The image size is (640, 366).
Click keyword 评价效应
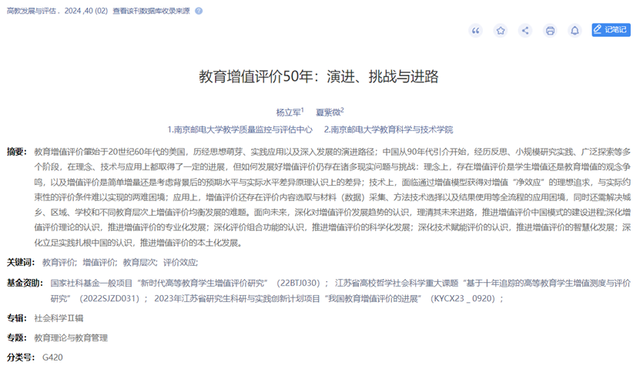pos(180,262)
